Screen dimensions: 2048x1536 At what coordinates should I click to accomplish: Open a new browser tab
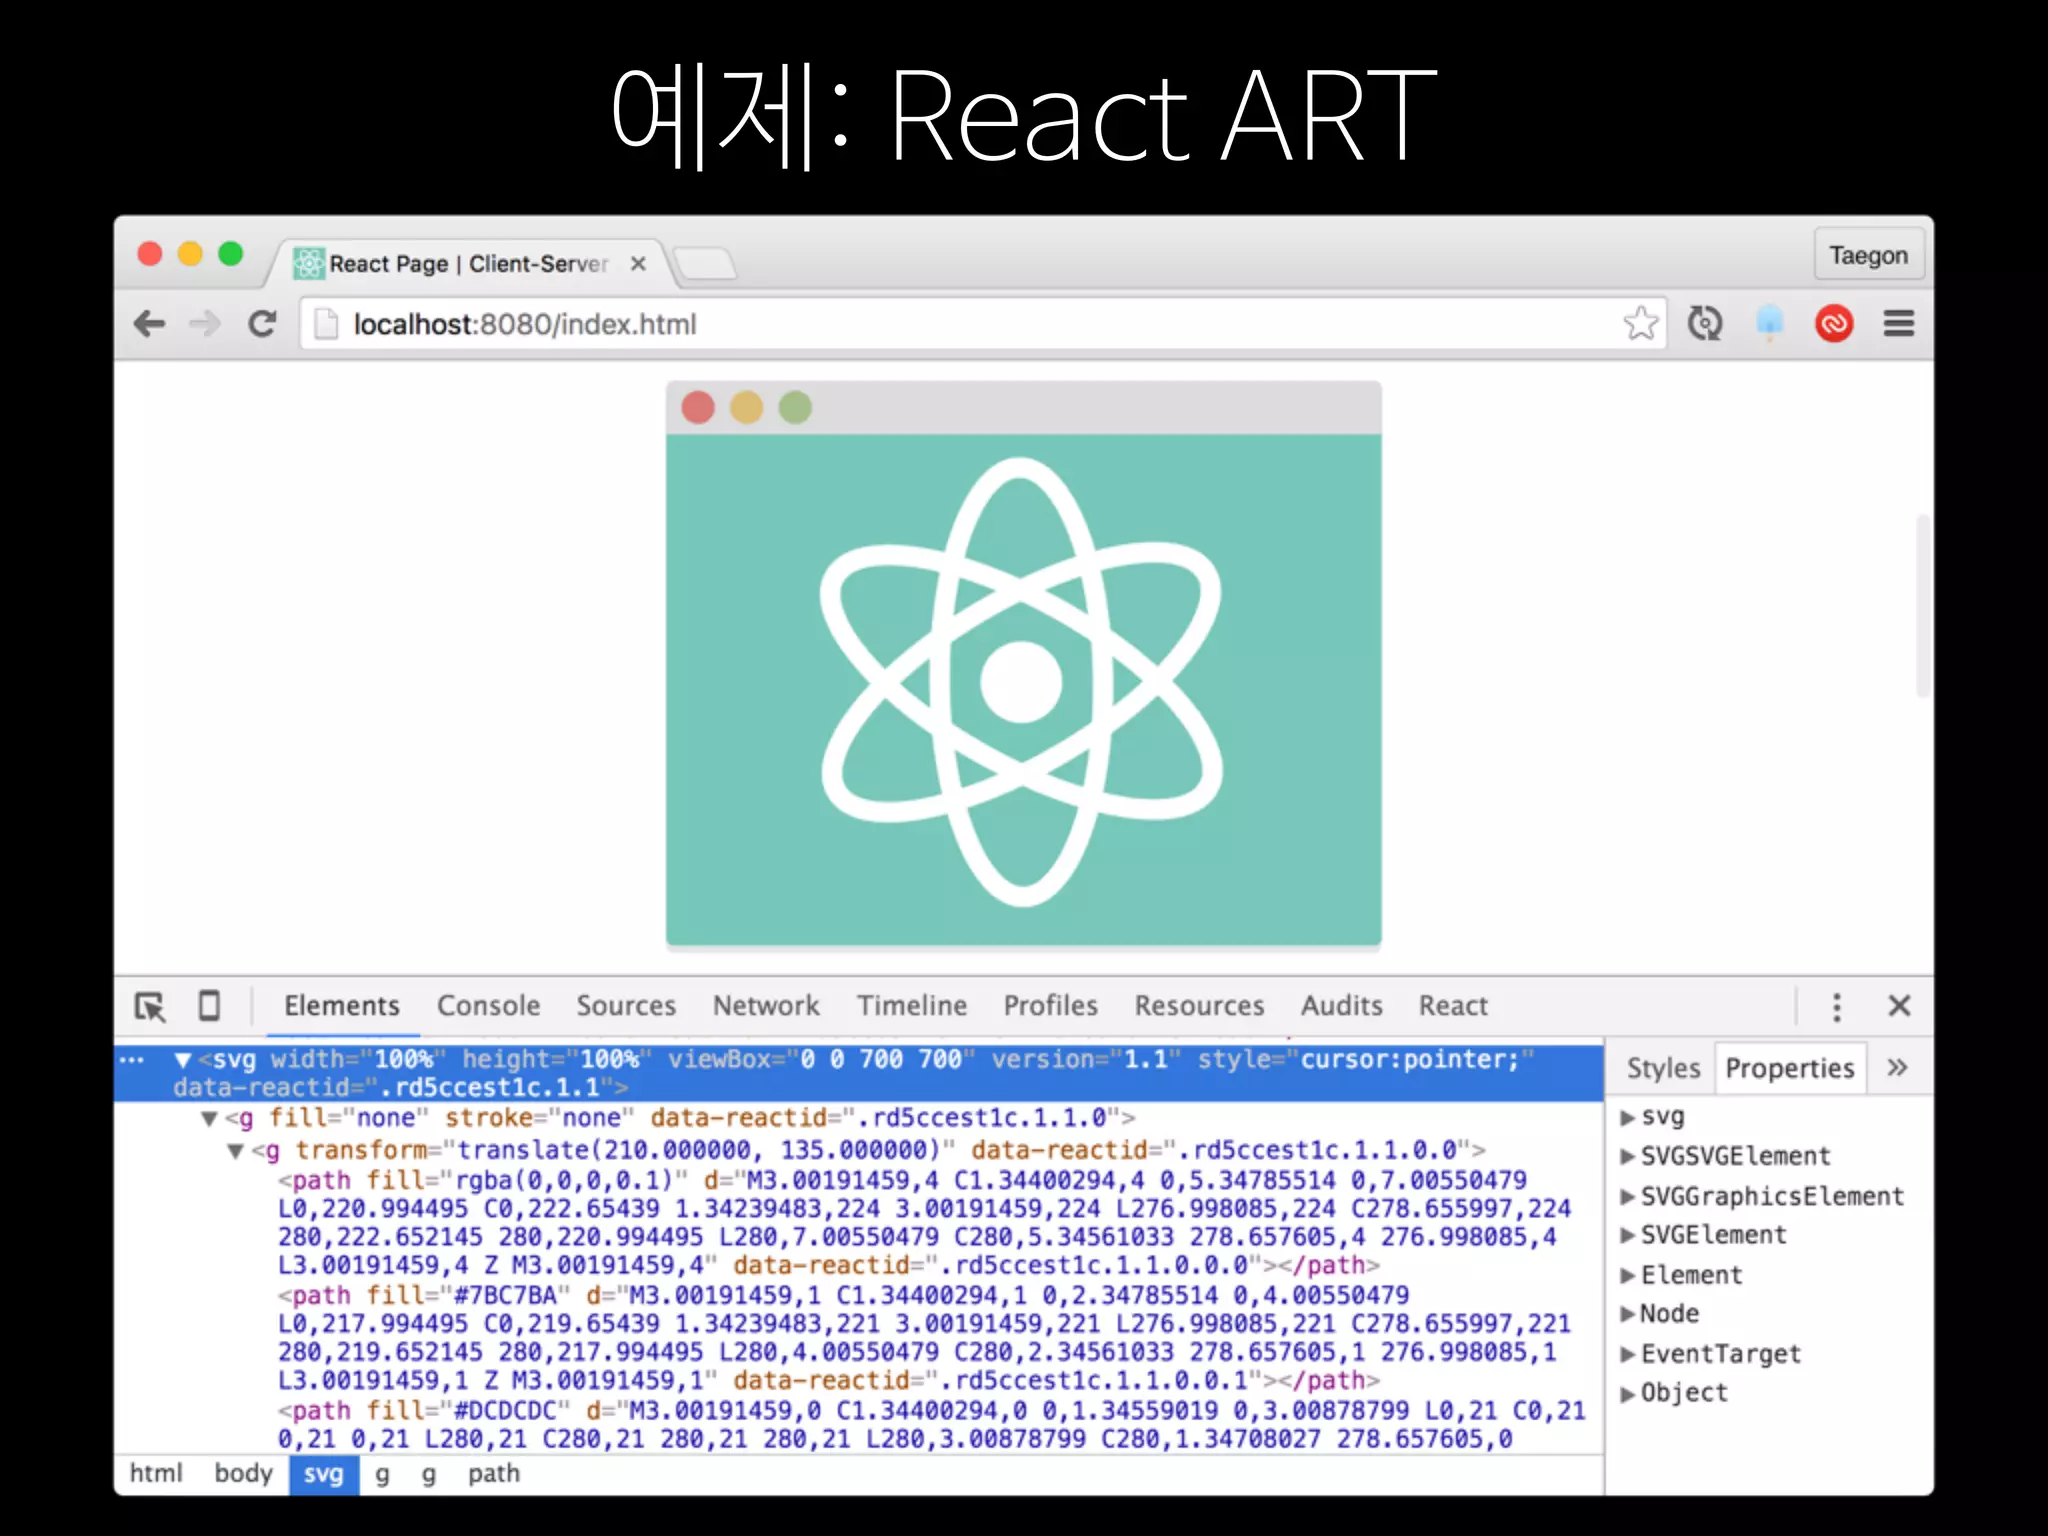(x=706, y=264)
